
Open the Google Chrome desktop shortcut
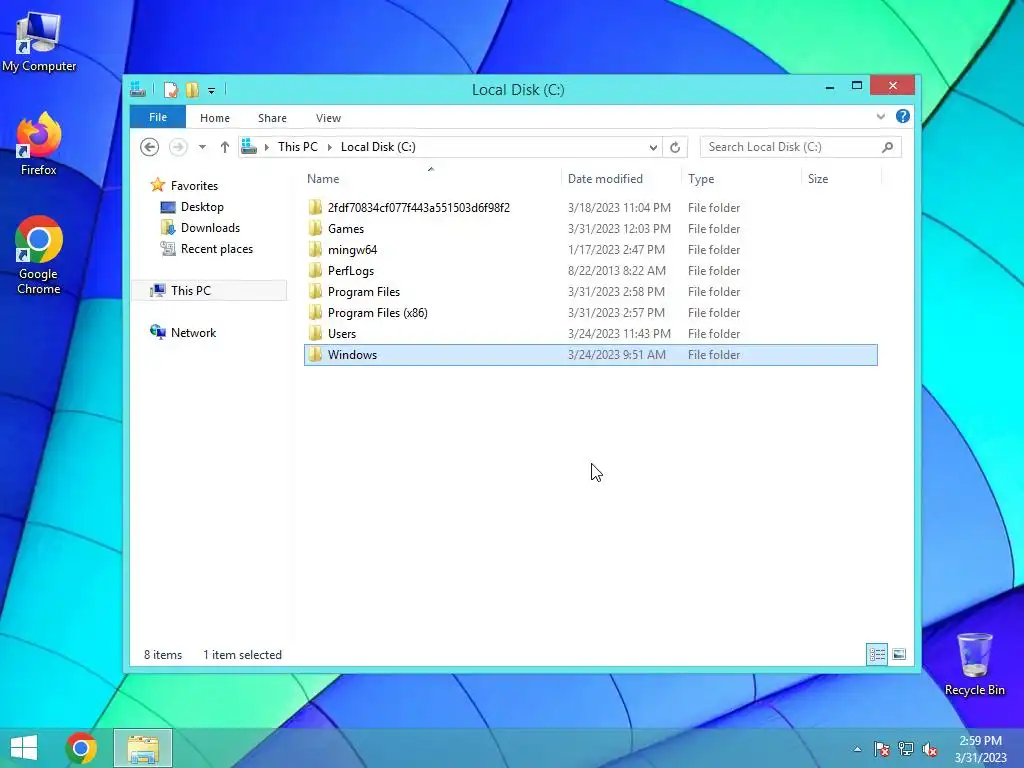(x=39, y=255)
